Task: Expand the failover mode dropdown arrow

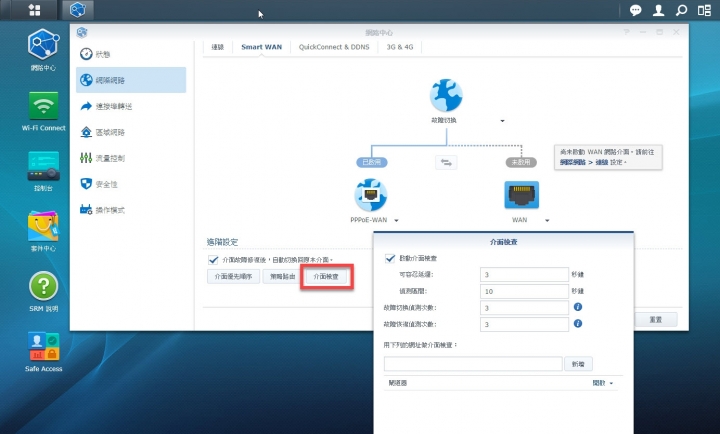Action: (502, 121)
